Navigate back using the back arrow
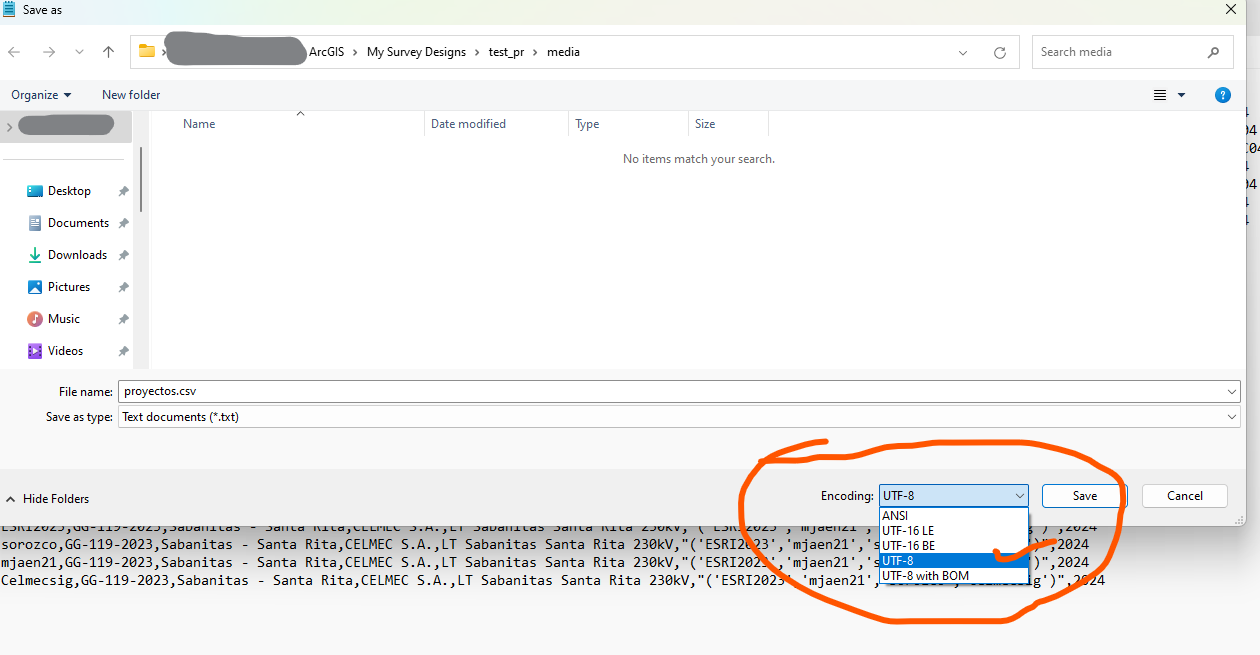1260x655 pixels. 17,51
